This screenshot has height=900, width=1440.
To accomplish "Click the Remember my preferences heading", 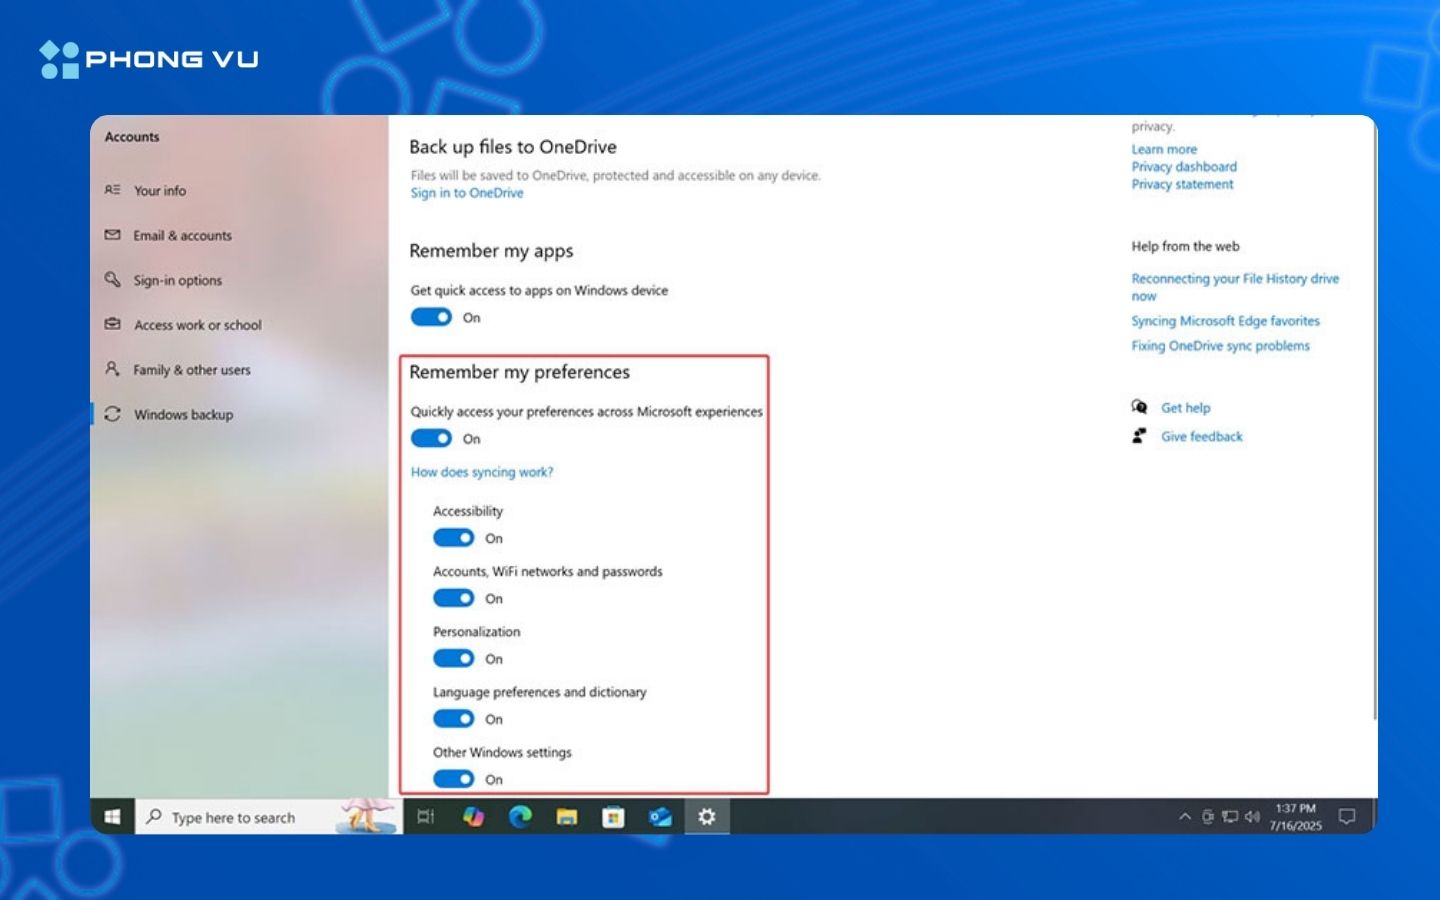I will click(x=520, y=372).
